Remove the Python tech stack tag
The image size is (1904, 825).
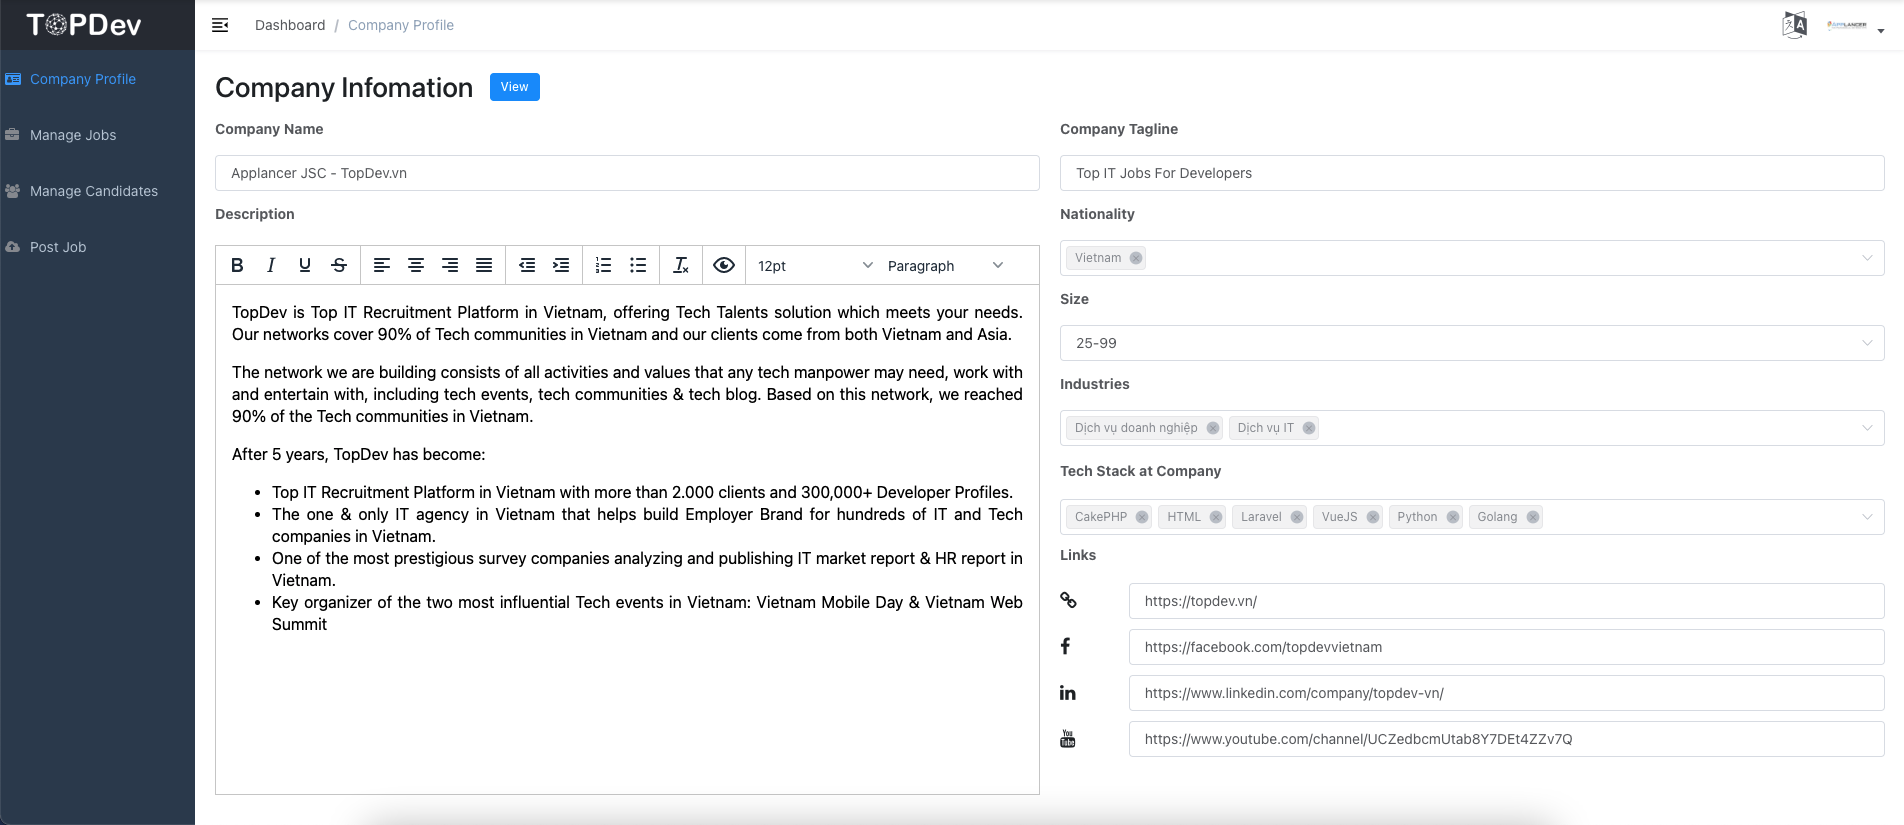click(x=1453, y=517)
